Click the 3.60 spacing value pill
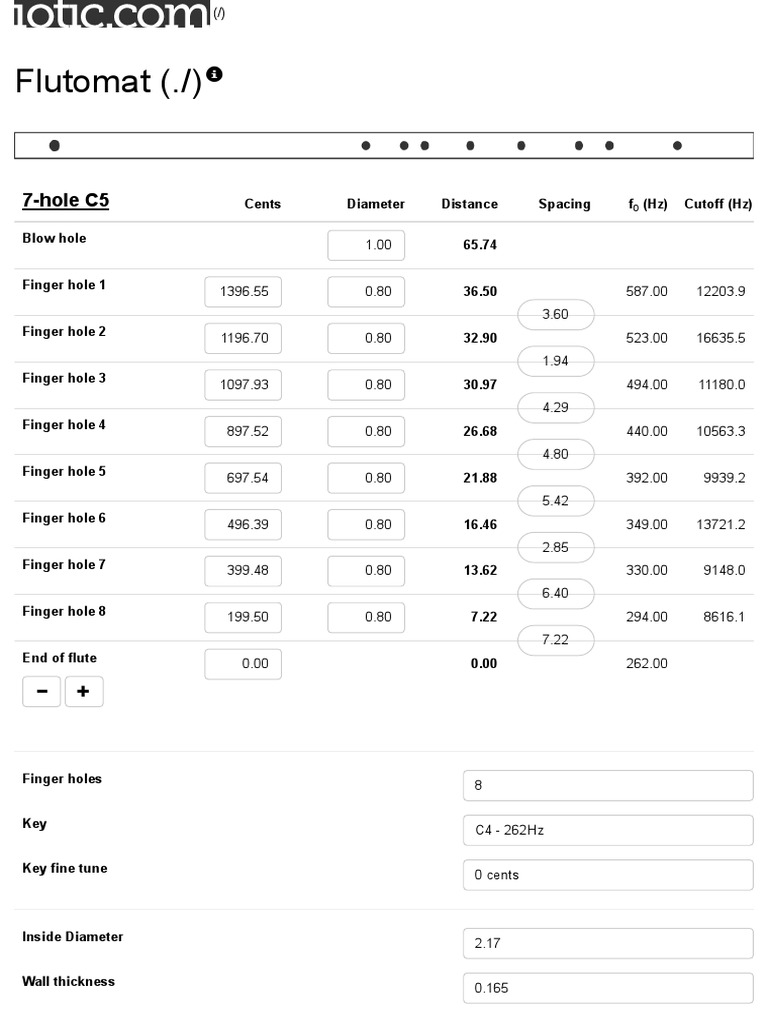 [x=555, y=315]
